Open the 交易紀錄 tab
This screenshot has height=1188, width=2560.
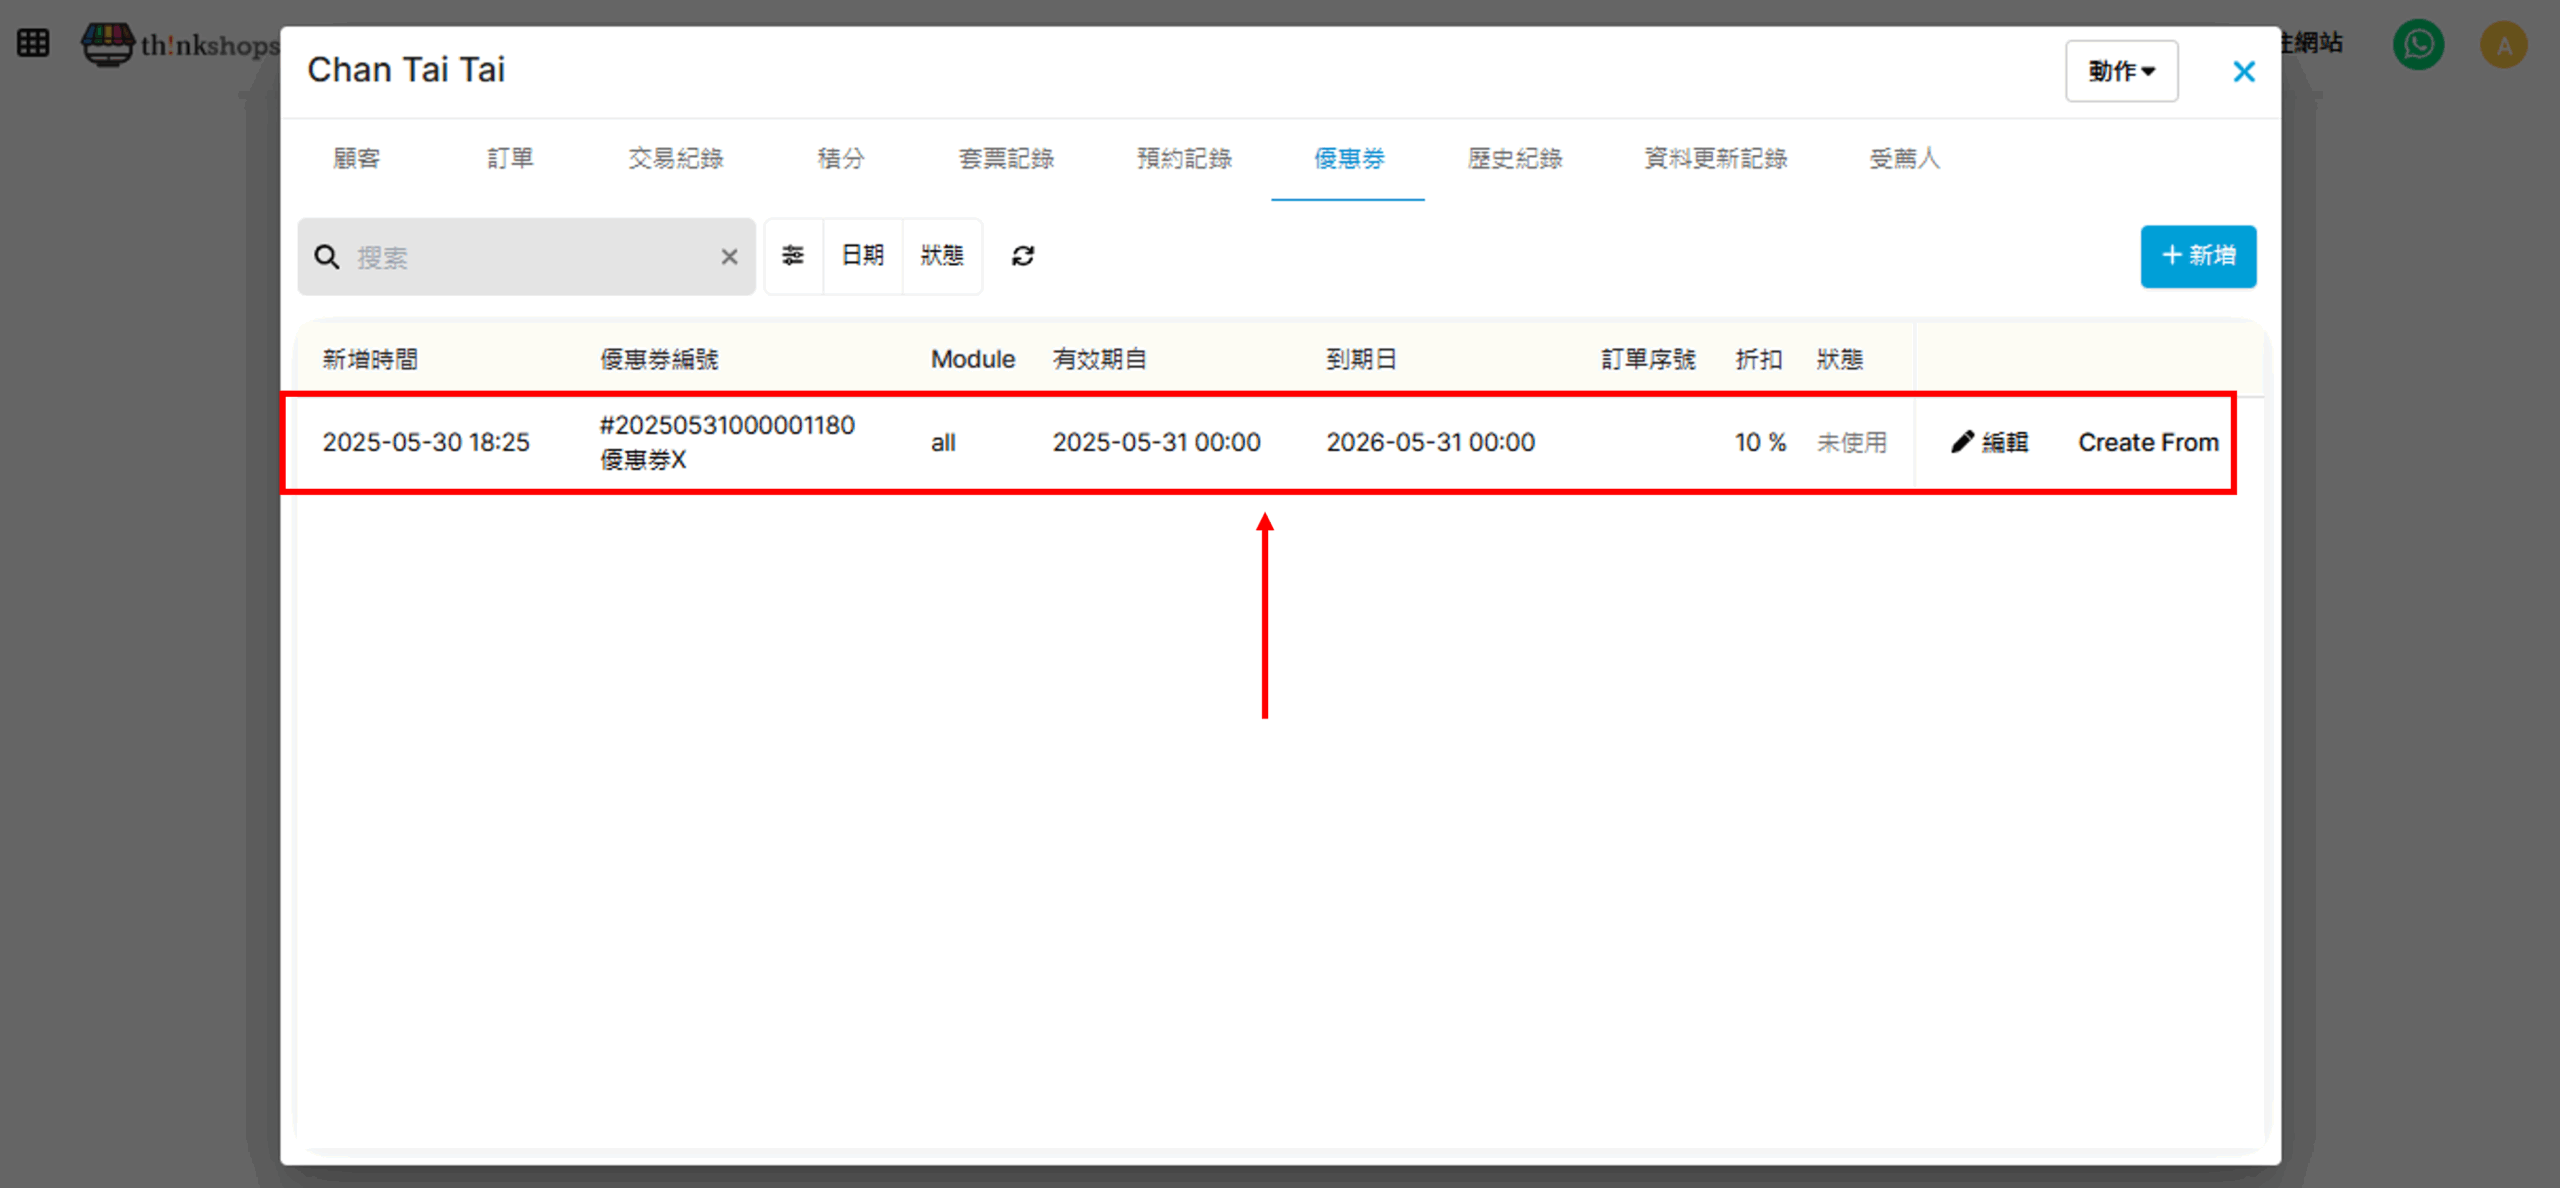pos(675,158)
